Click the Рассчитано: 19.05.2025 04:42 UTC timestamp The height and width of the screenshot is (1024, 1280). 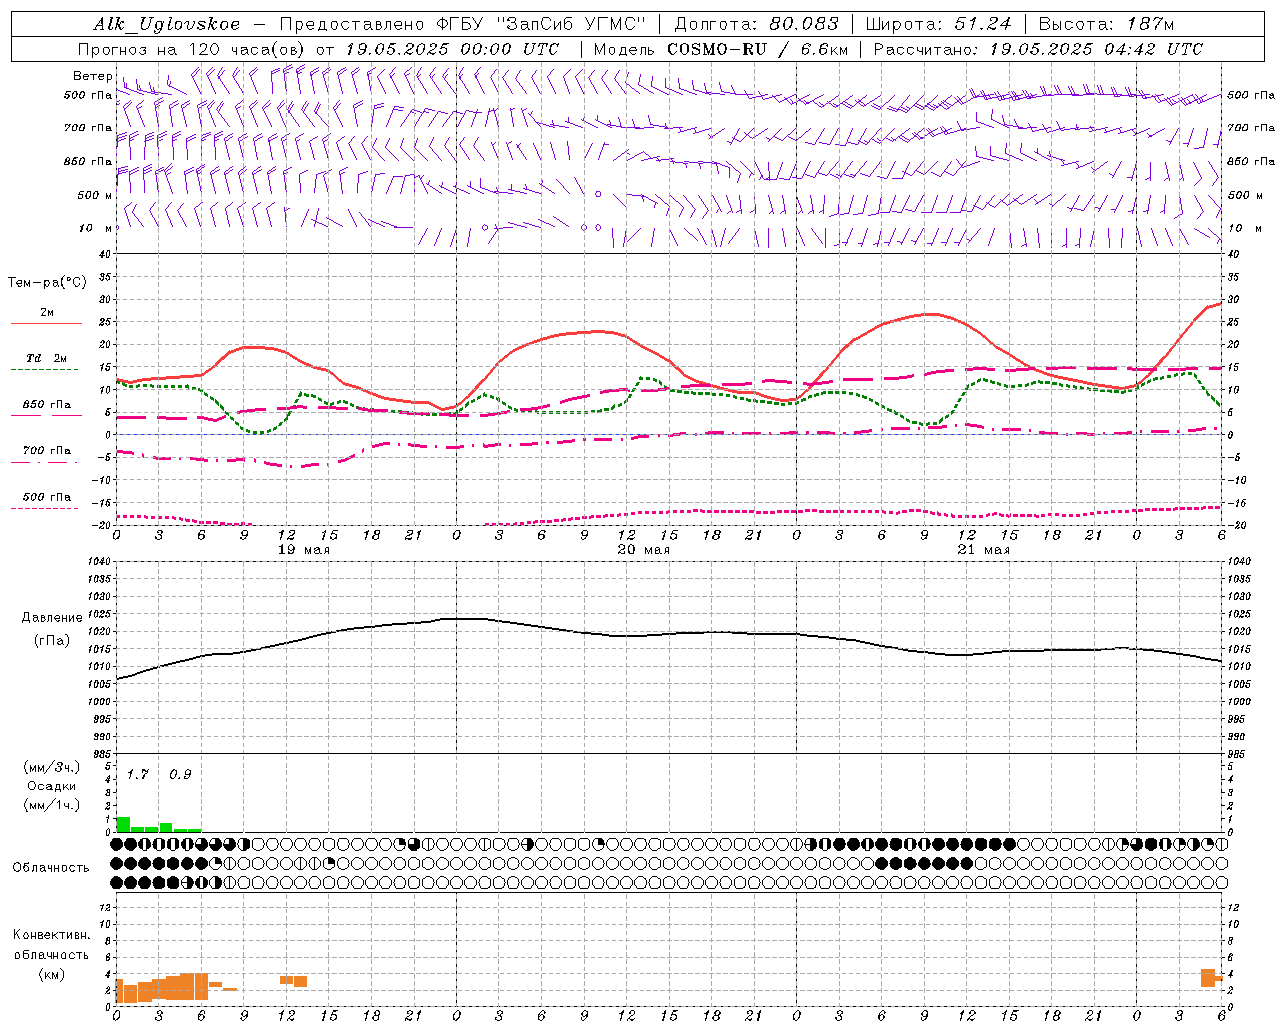tap(1038, 49)
